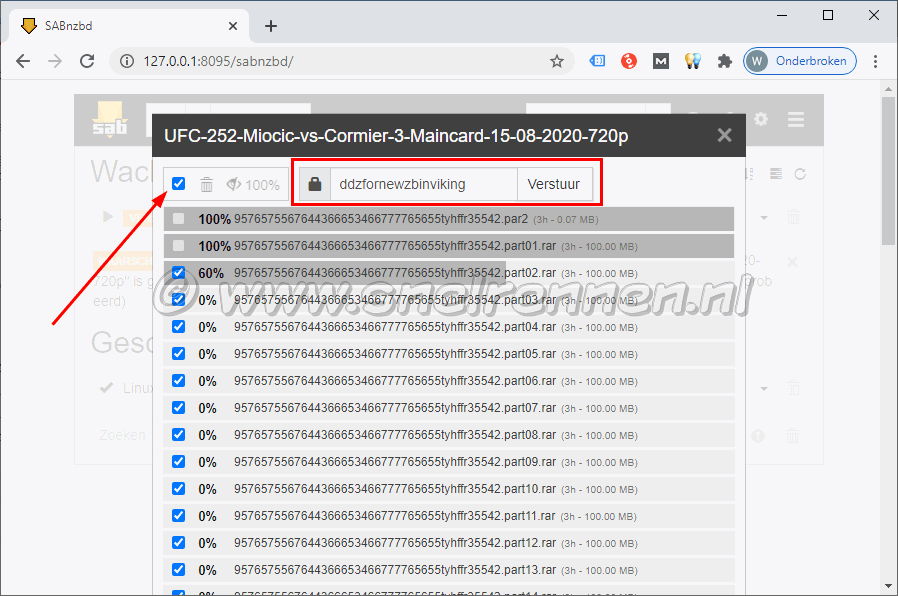Open a new browser tab
This screenshot has width=898, height=596.
point(271,26)
